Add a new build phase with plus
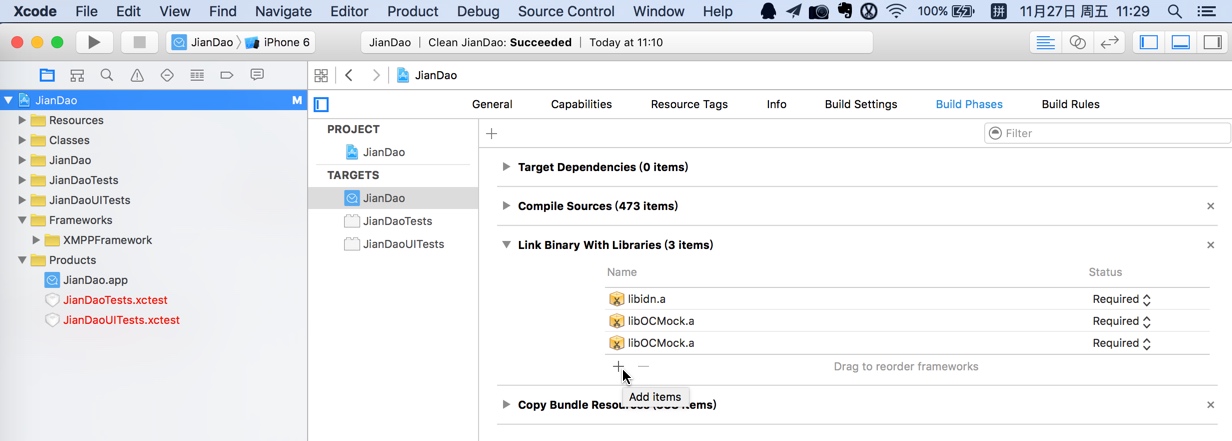The image size is (1232, 441). [491, 133]
